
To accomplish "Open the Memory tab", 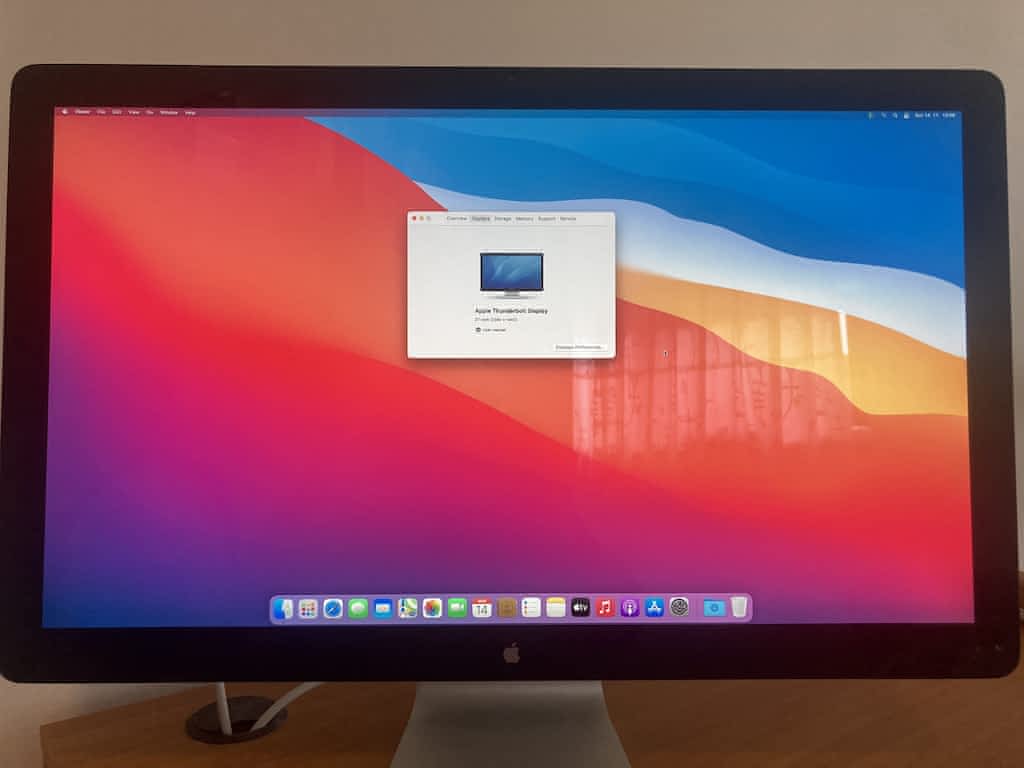I will click(525, 219).
